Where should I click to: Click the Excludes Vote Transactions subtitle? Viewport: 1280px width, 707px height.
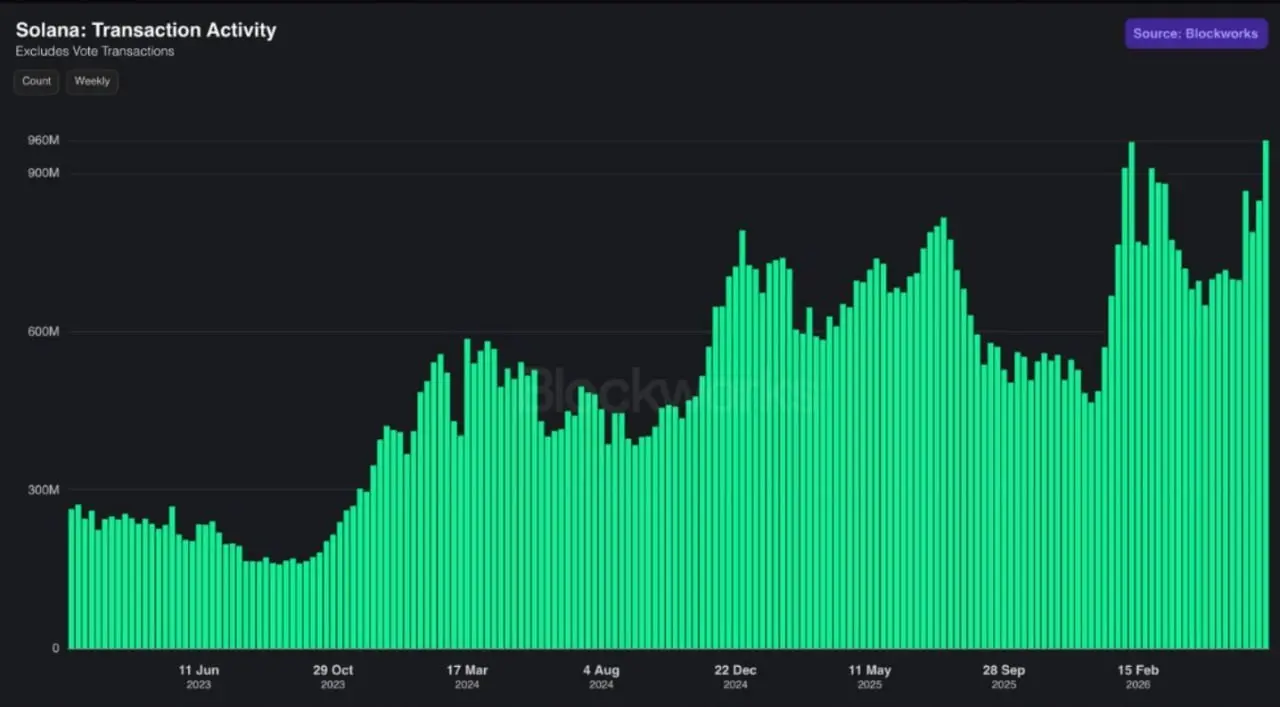coord(95,51)
